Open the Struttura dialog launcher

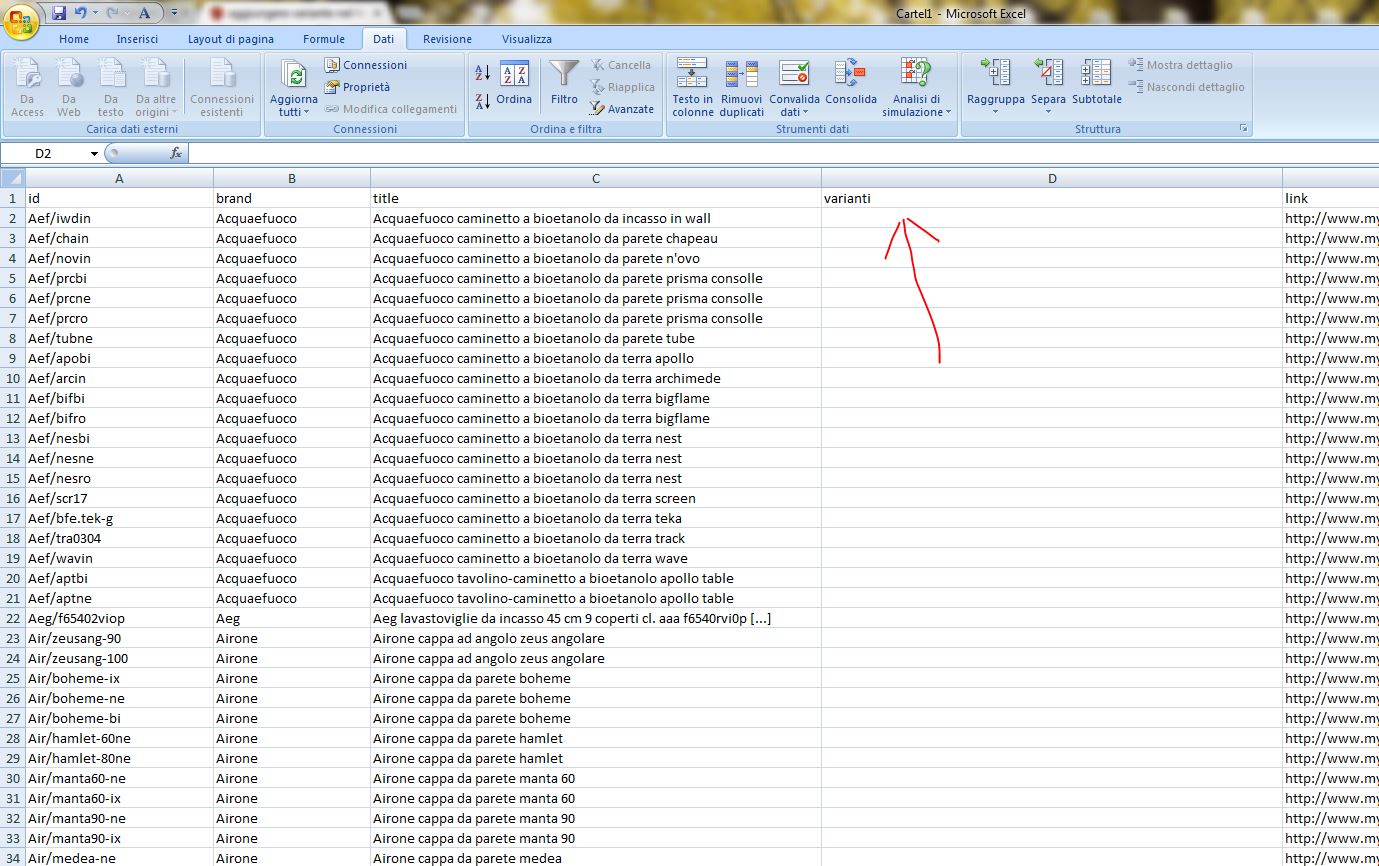coord(1243,129)
